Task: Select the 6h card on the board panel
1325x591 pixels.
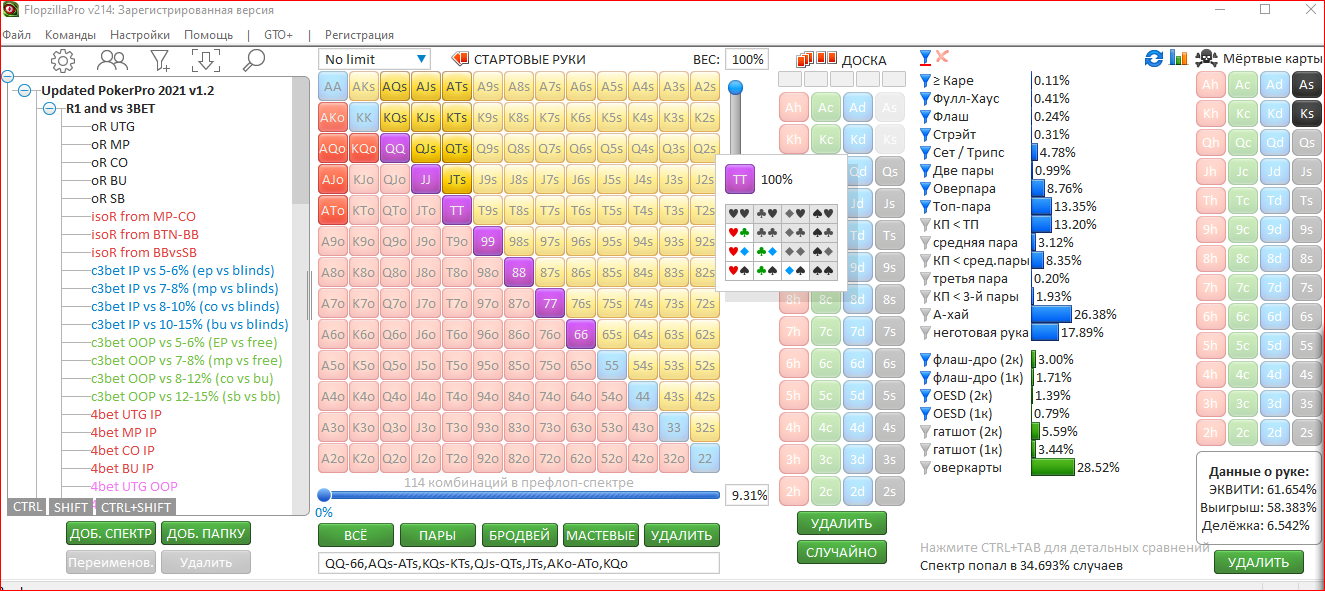Action: point(794,364)
